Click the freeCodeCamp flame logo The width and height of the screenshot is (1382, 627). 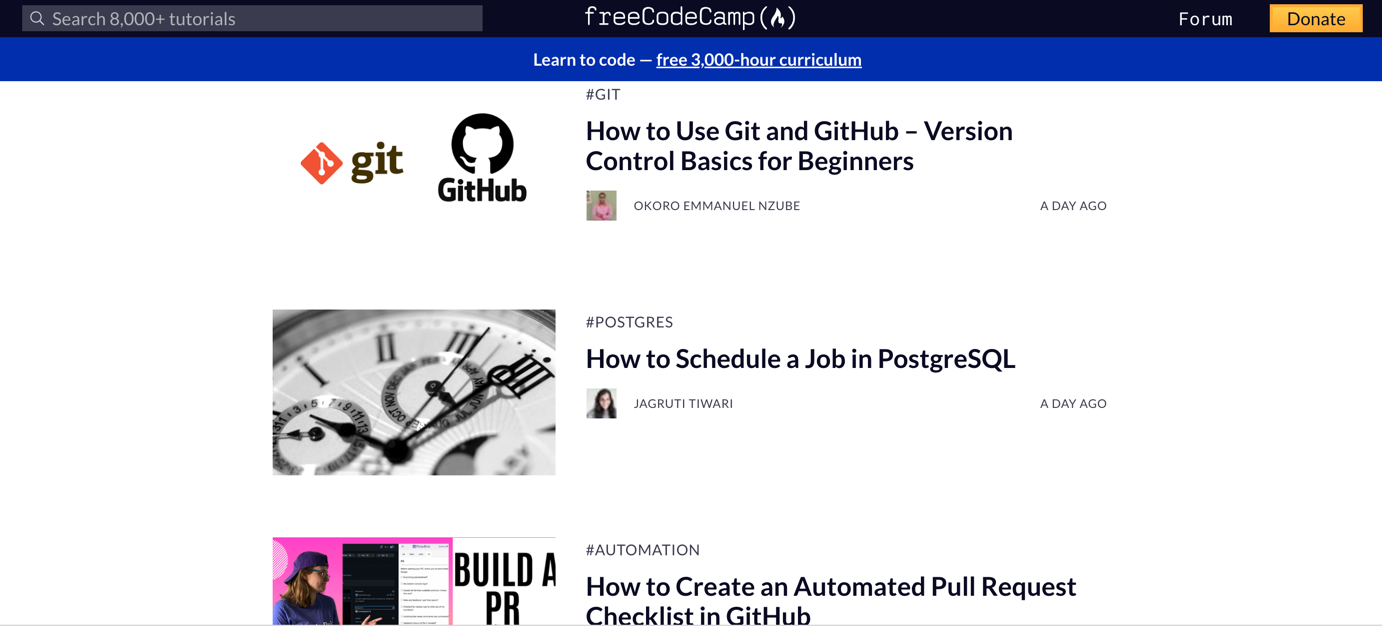click(x=778, y=18)
